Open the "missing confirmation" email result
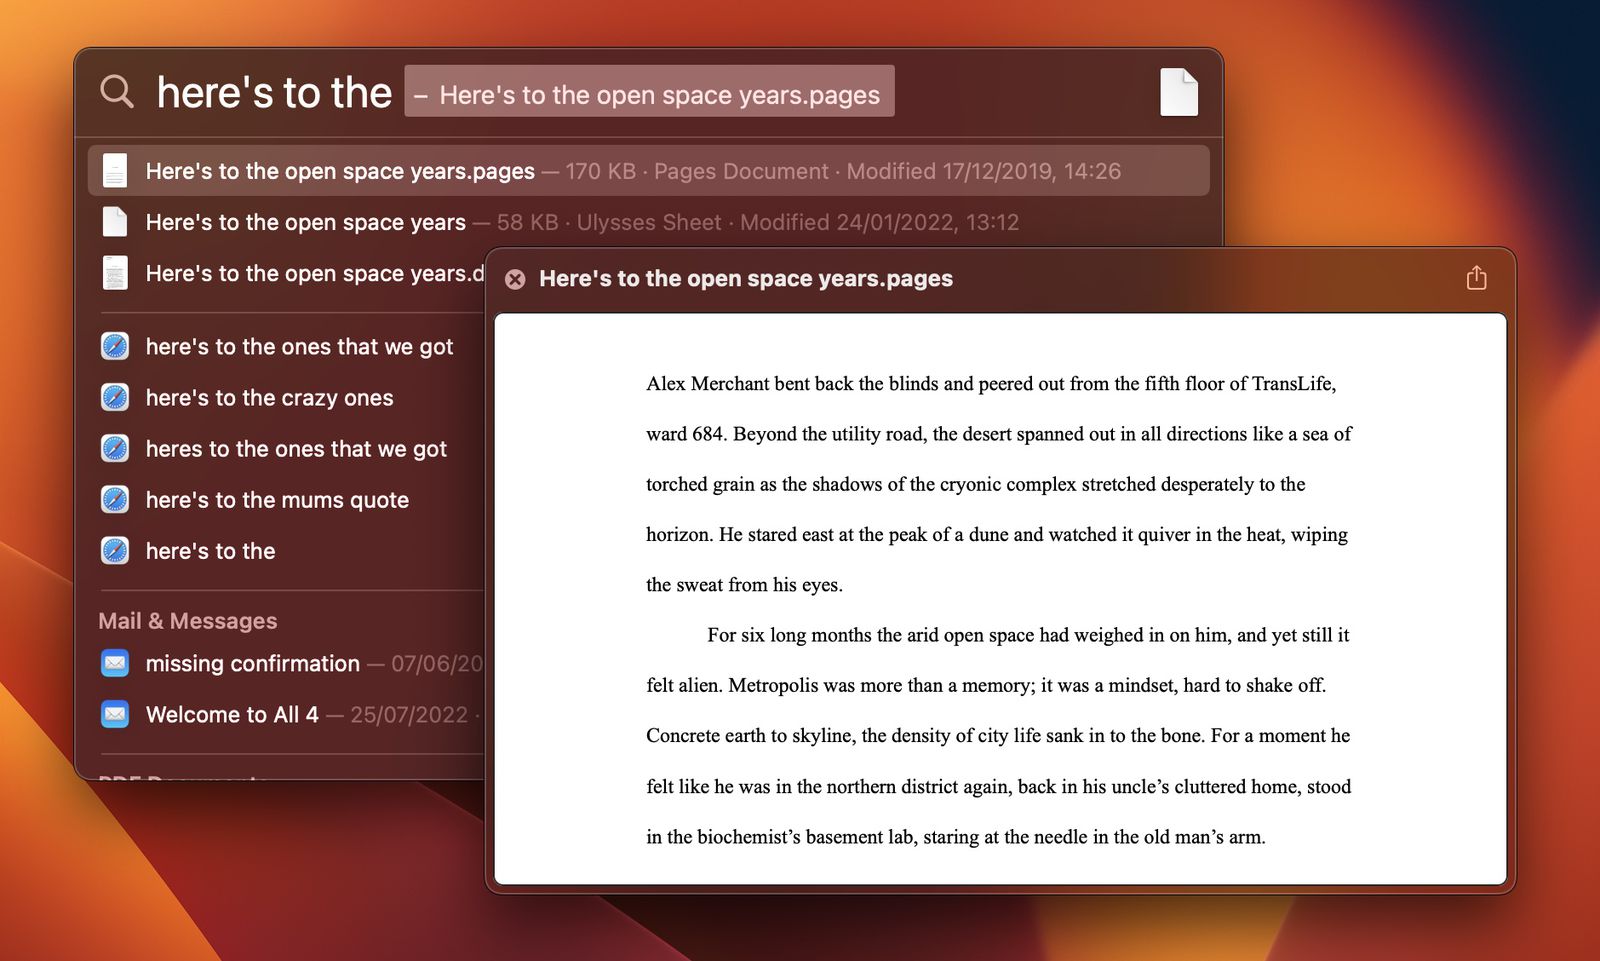 252,663
